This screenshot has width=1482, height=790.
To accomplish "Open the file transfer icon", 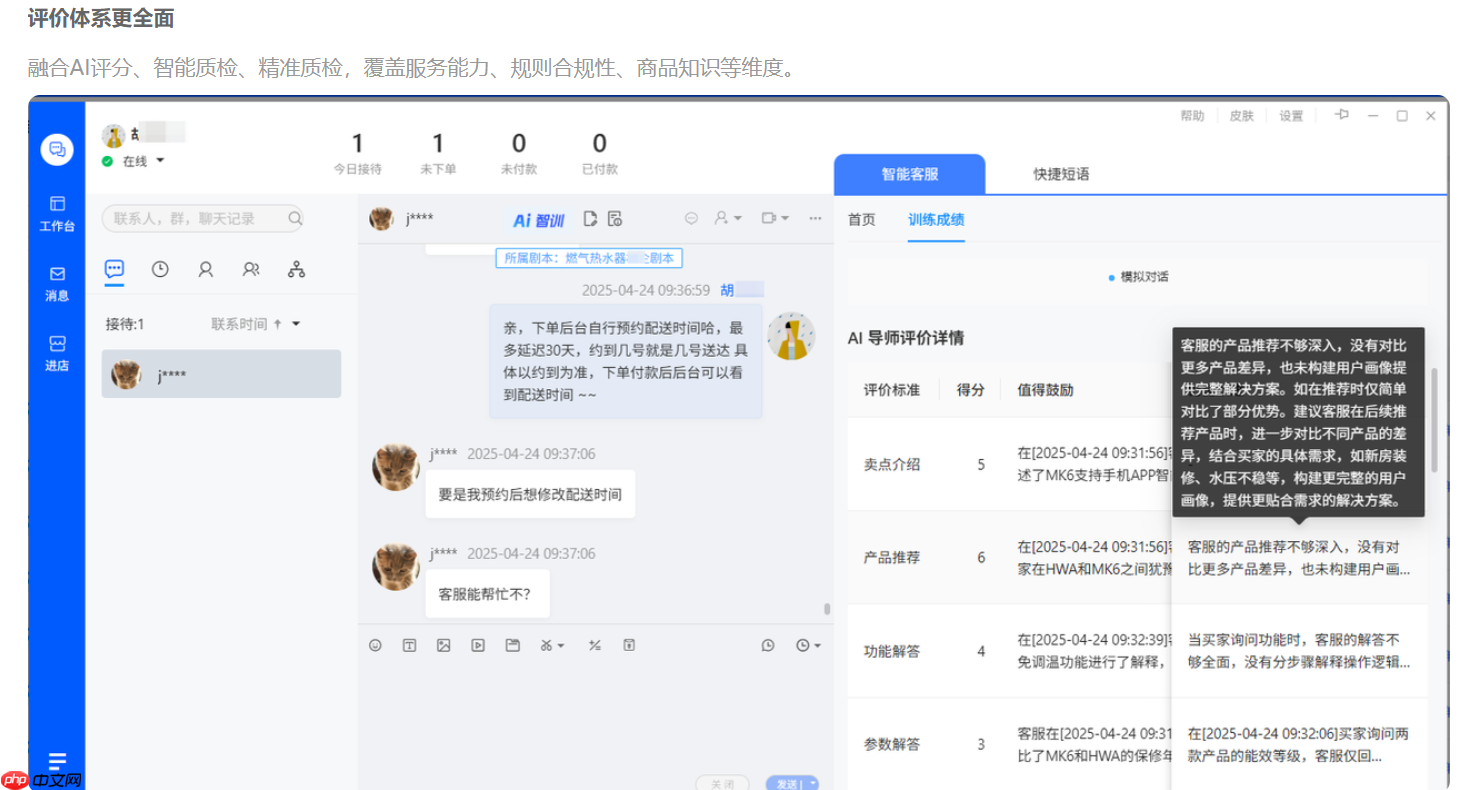I will pyautogui.click(x=512, y=645).
